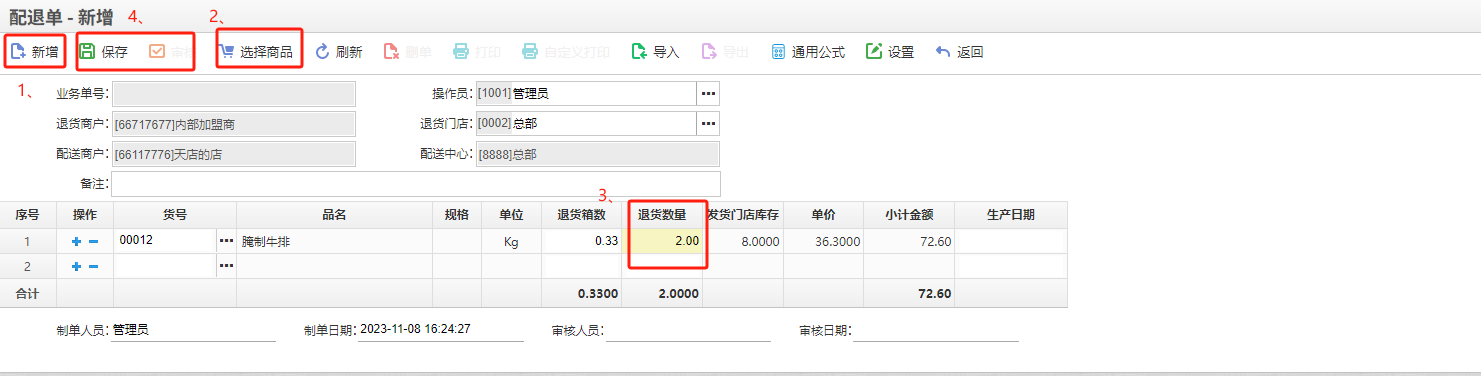Click the 配送中心 field
The width and height of the screenshot is (1481, 376).
tap(597, 154)
